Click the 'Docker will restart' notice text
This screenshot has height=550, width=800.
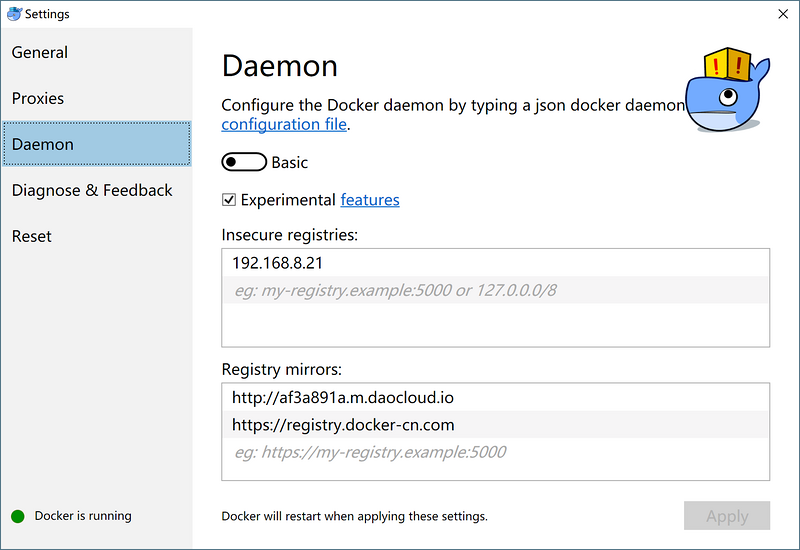pos(355,516)
